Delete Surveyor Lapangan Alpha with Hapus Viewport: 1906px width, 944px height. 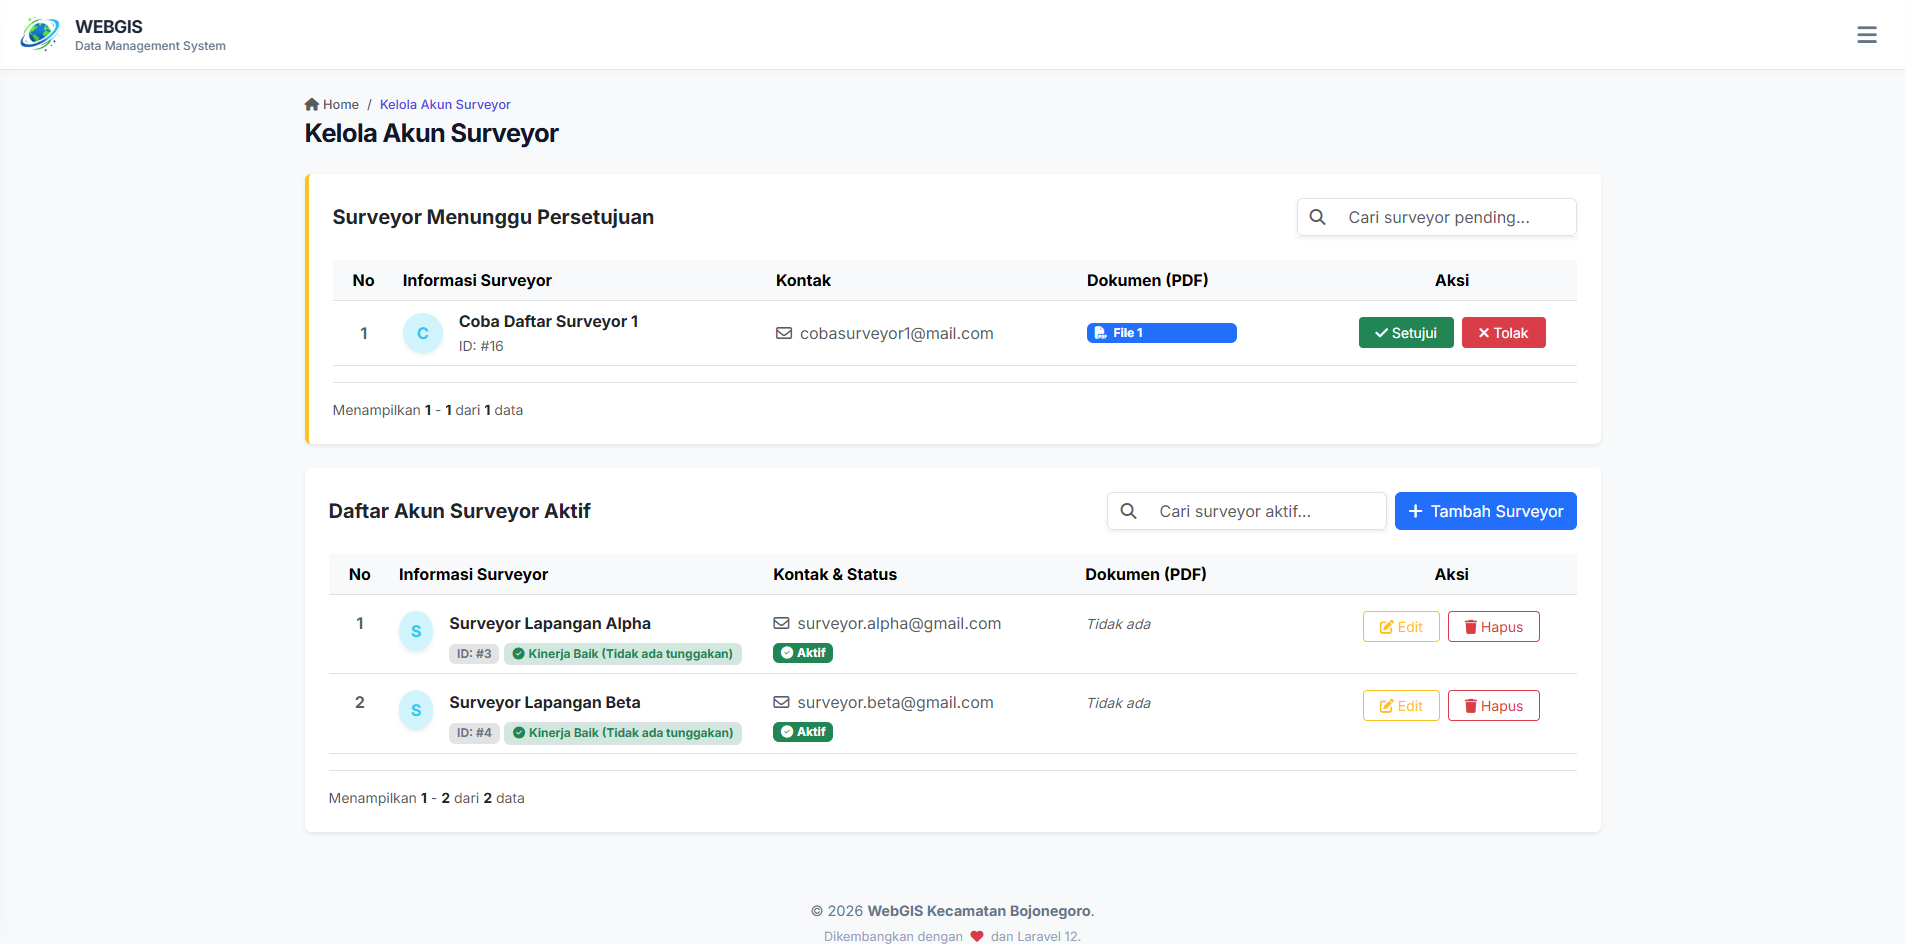tap(1493, 627)
